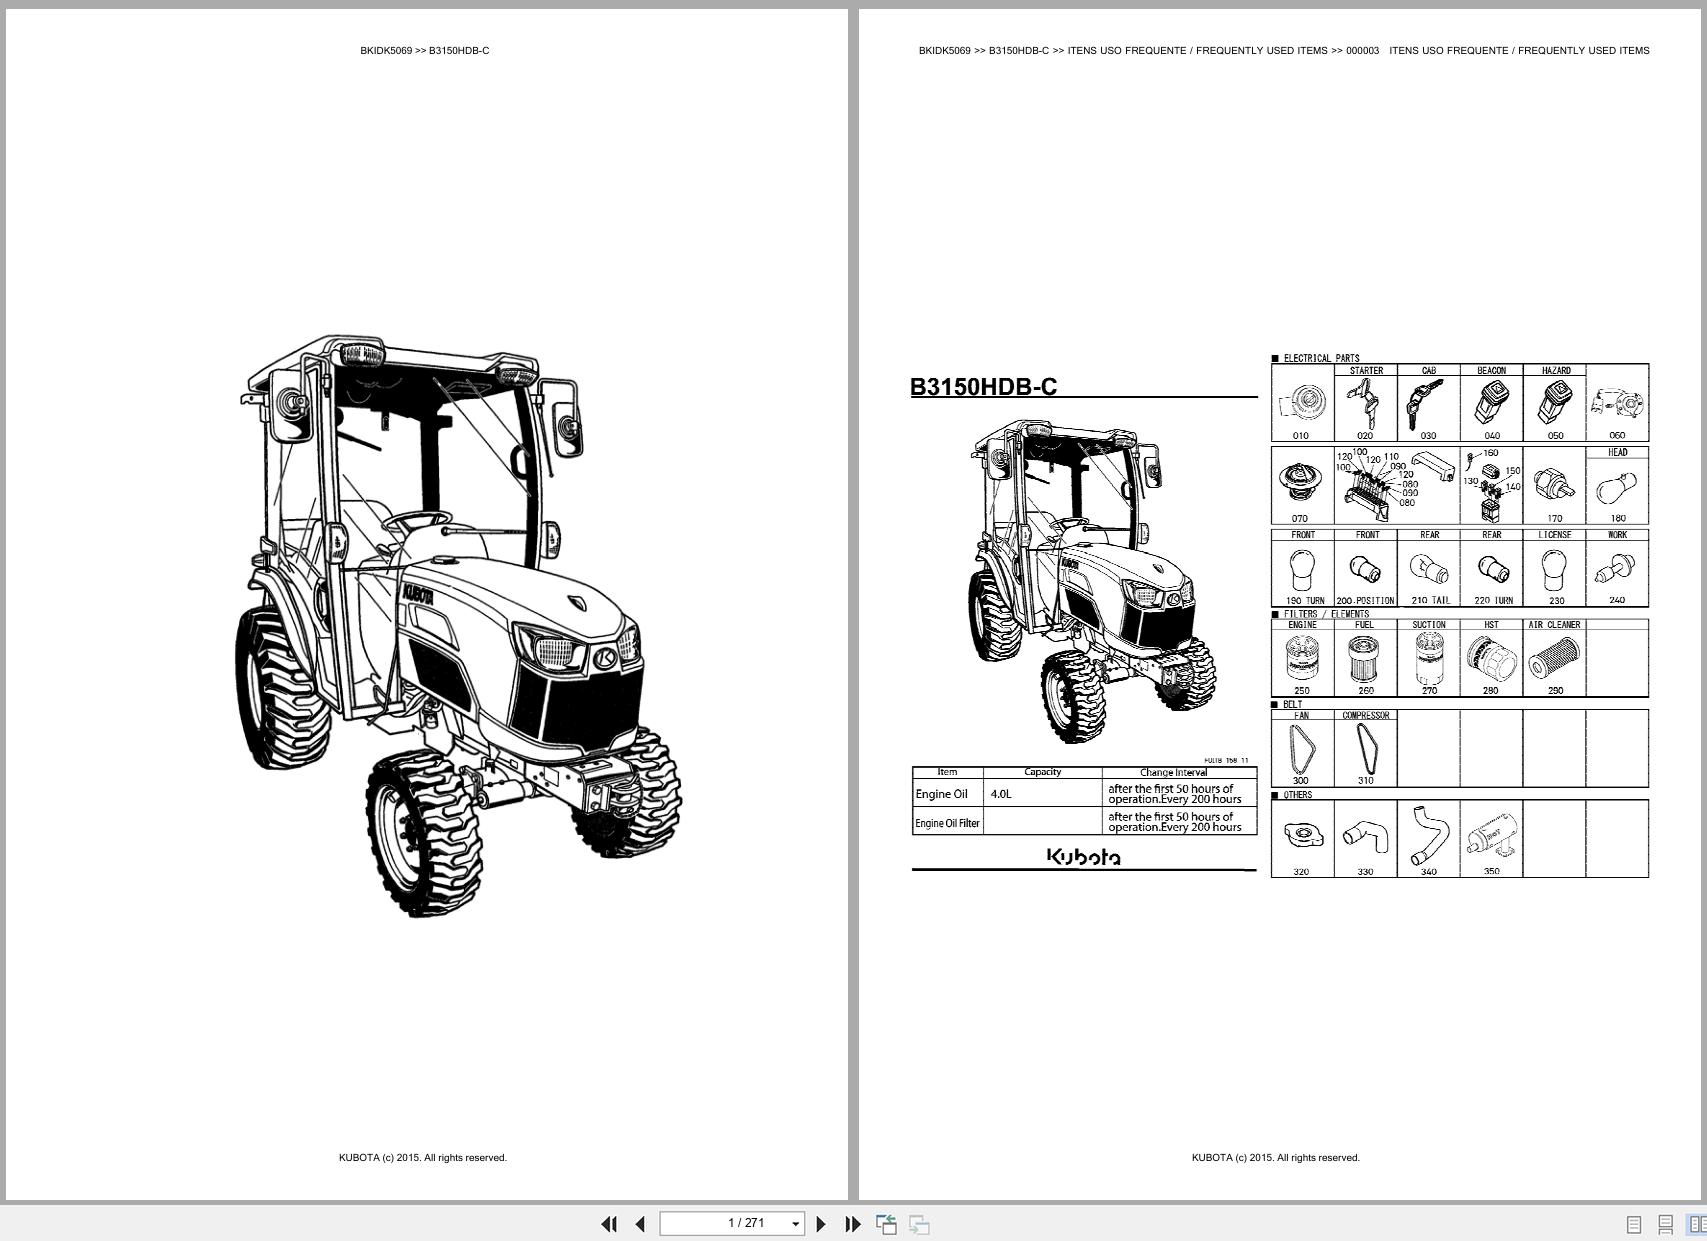Switch to continuous scrolling page view
Viewport: 1707px width, 1241px height.
pos(1665,1224)
